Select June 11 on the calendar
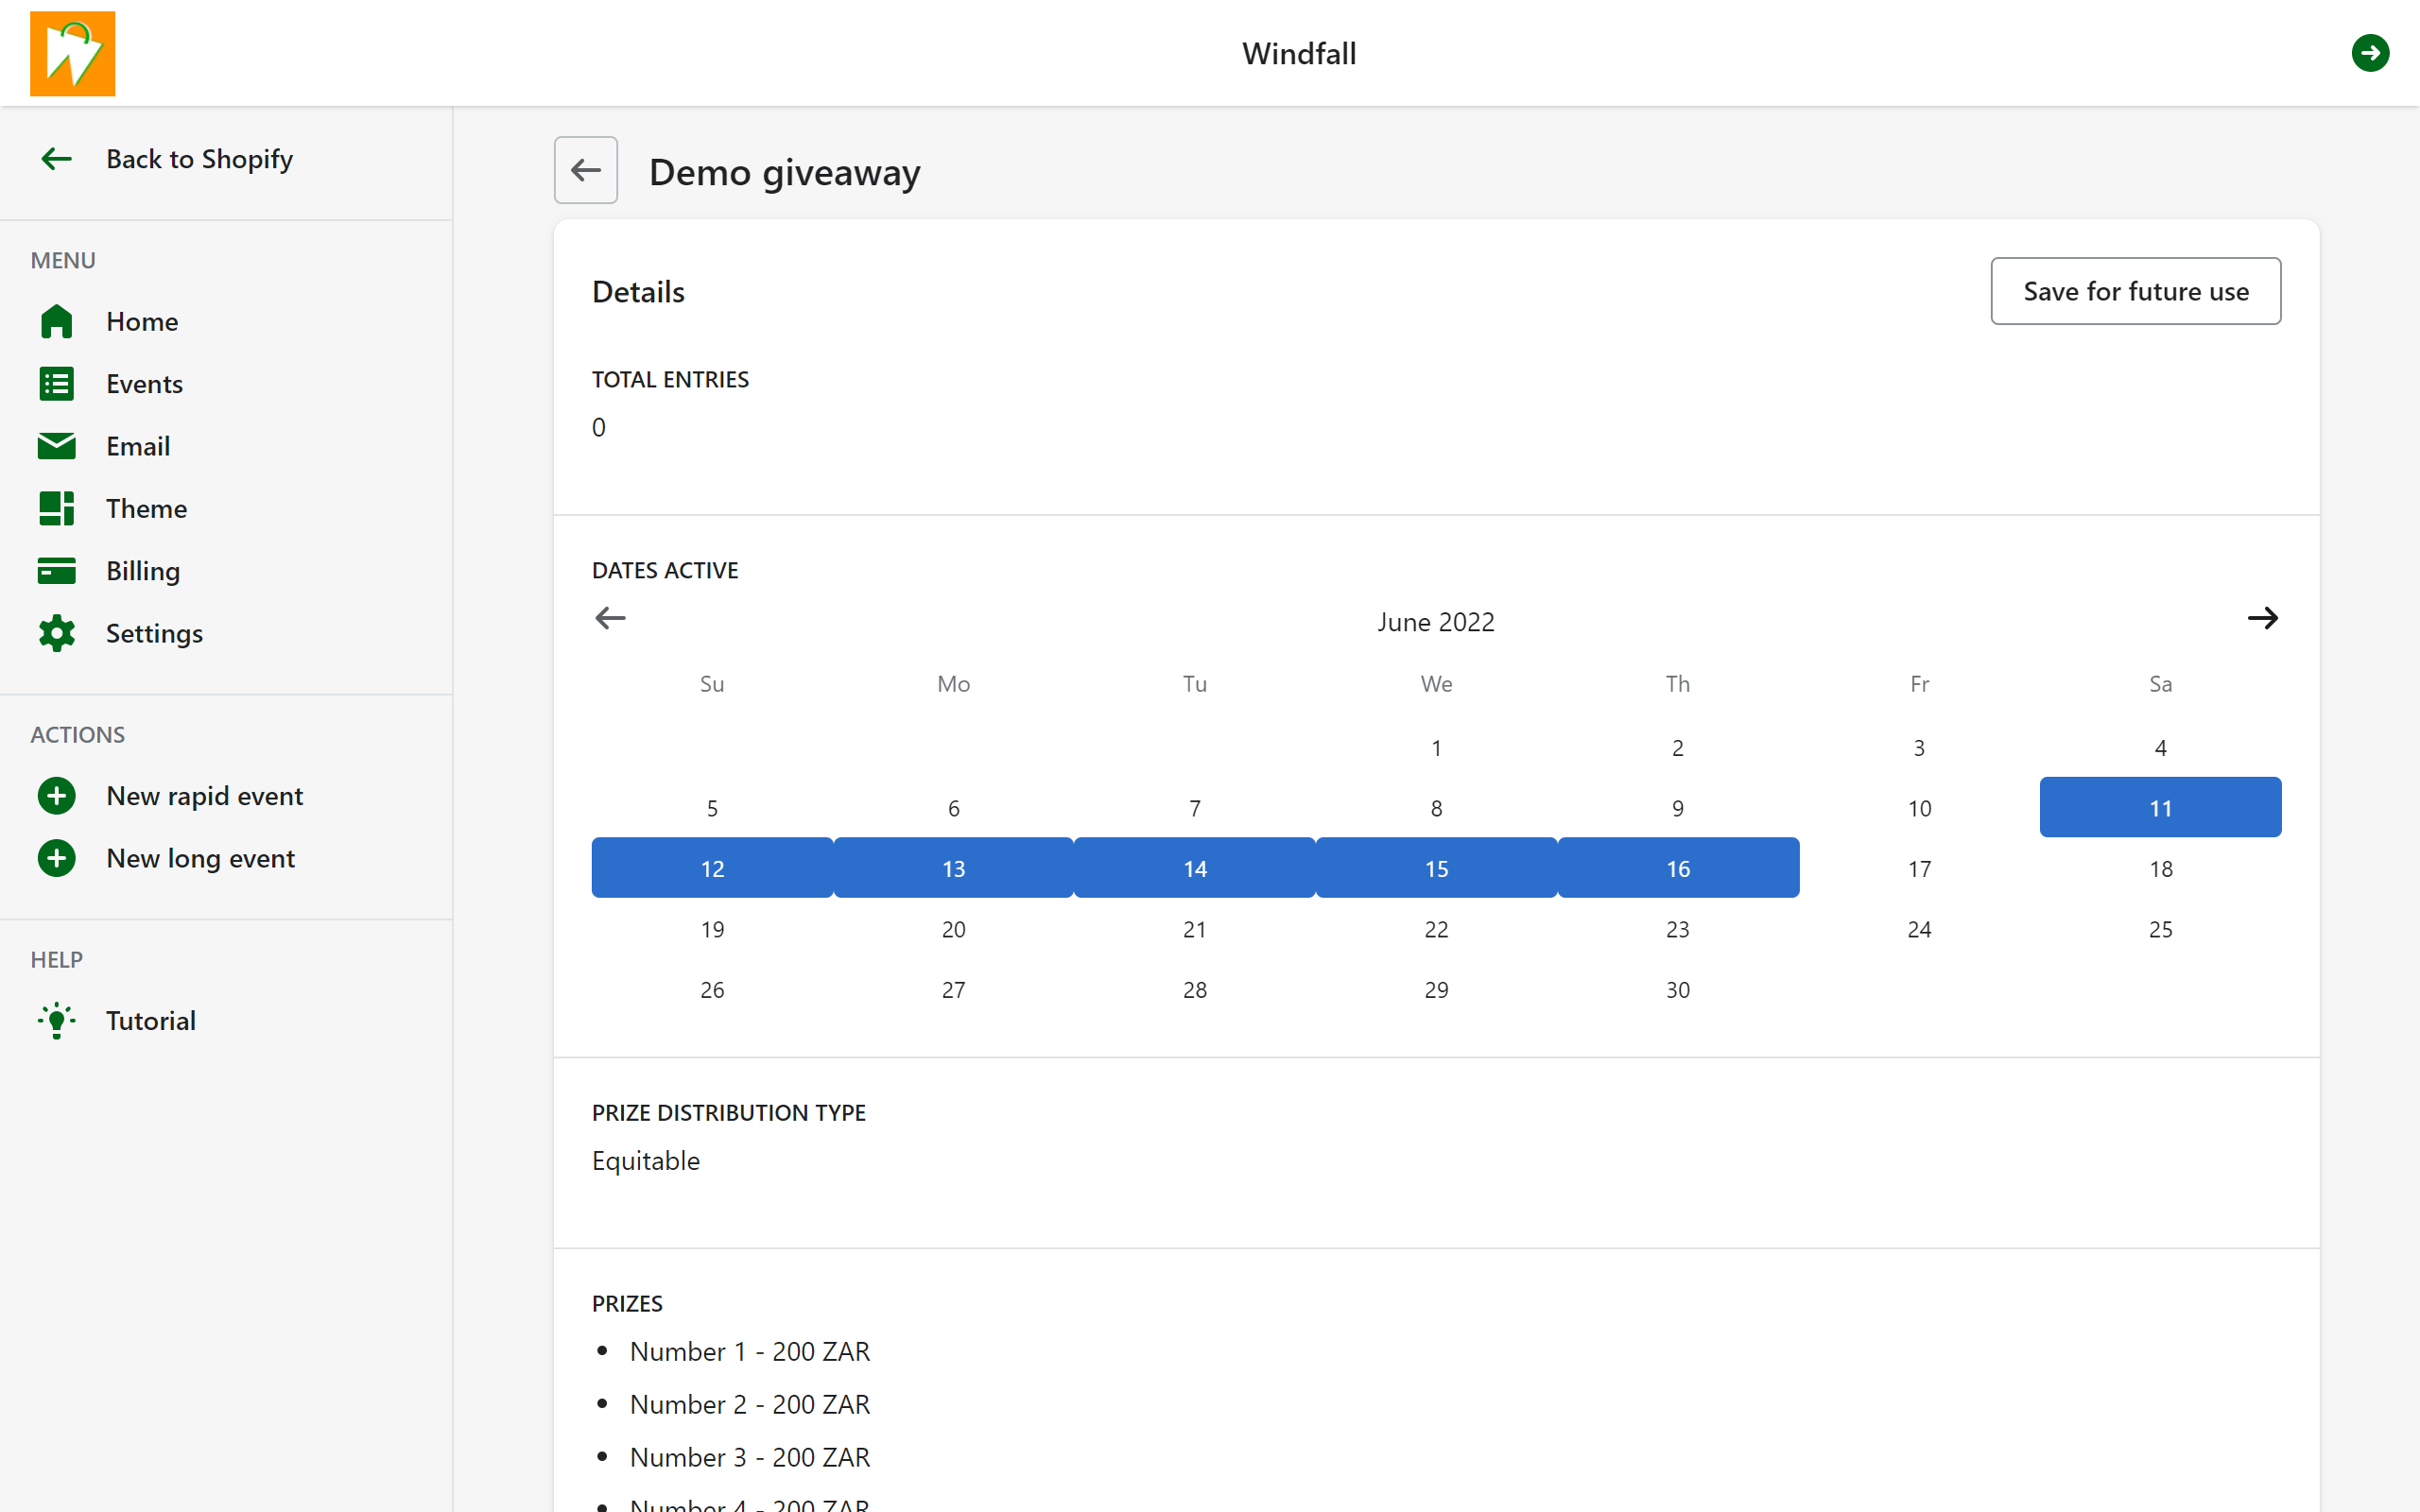 pyautogui.click(x=2160, y=806)
